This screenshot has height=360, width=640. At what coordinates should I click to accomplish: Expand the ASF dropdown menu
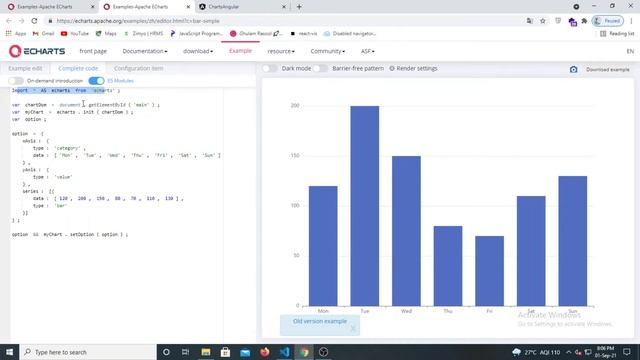click(367, 51)
